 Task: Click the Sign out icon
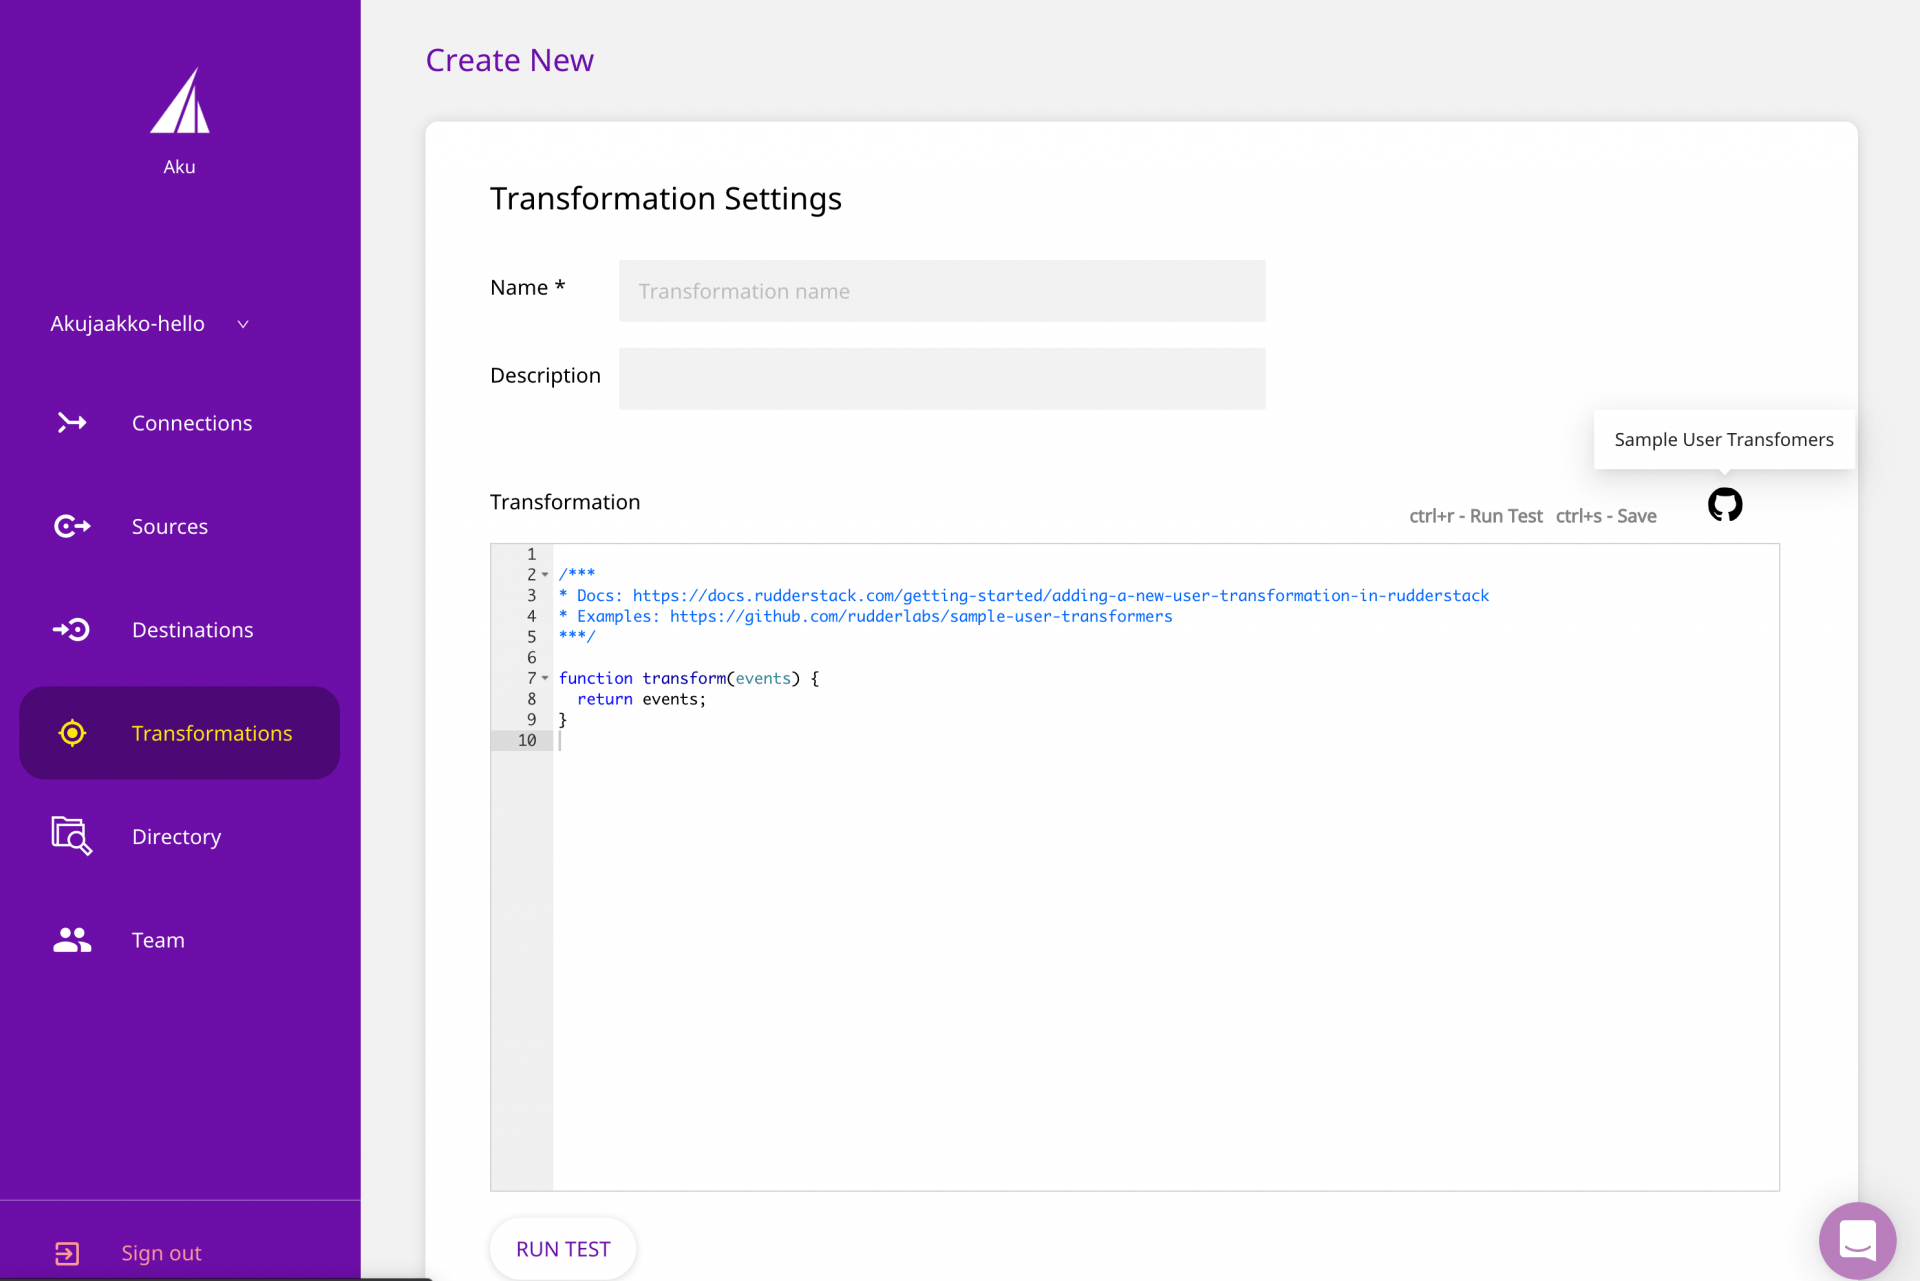coord(66,1252)
